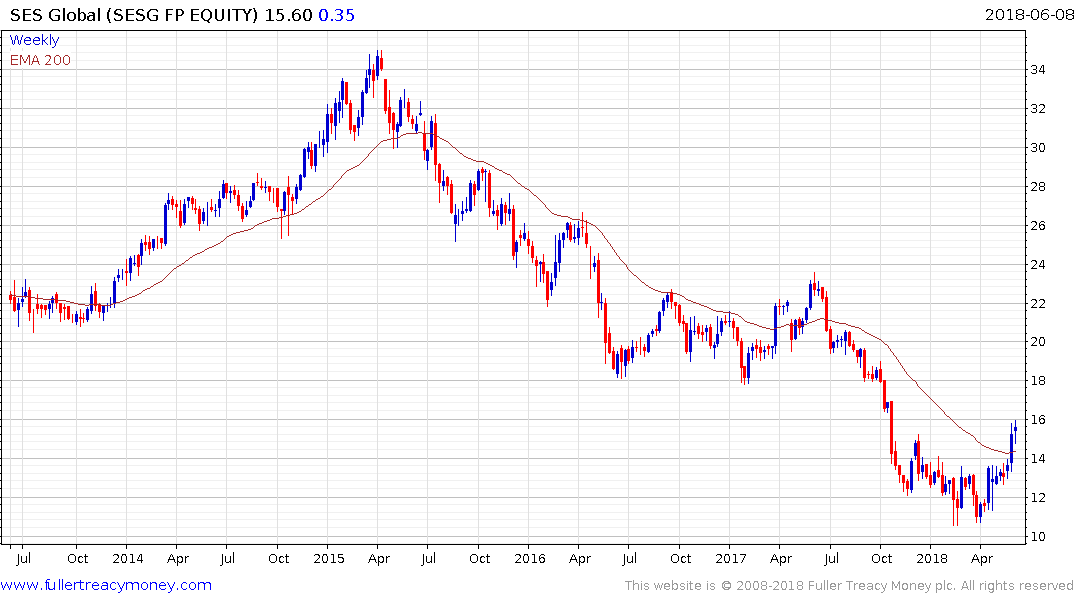Click the price change value 0.35

(337, 15)
